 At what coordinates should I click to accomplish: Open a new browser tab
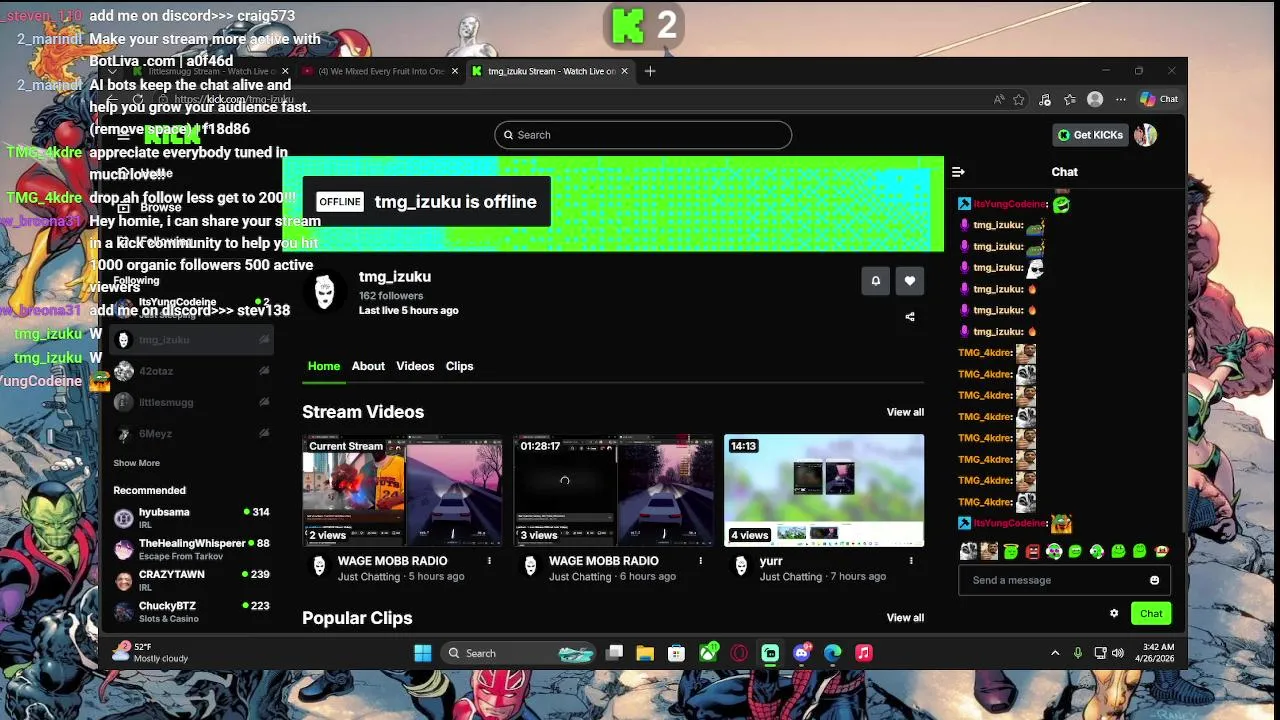[650, 71]
